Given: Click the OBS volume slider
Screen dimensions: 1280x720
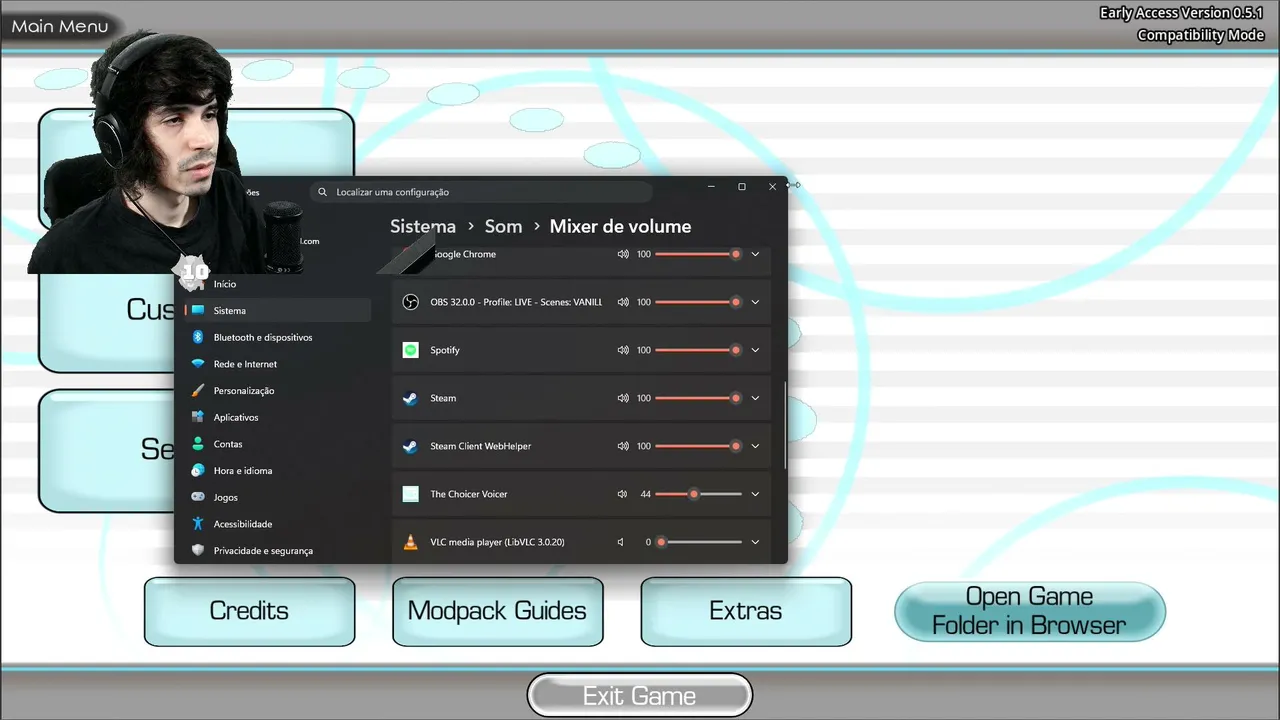Looking at the screenshot, I should pyautogui.click(x=698, y=302).
